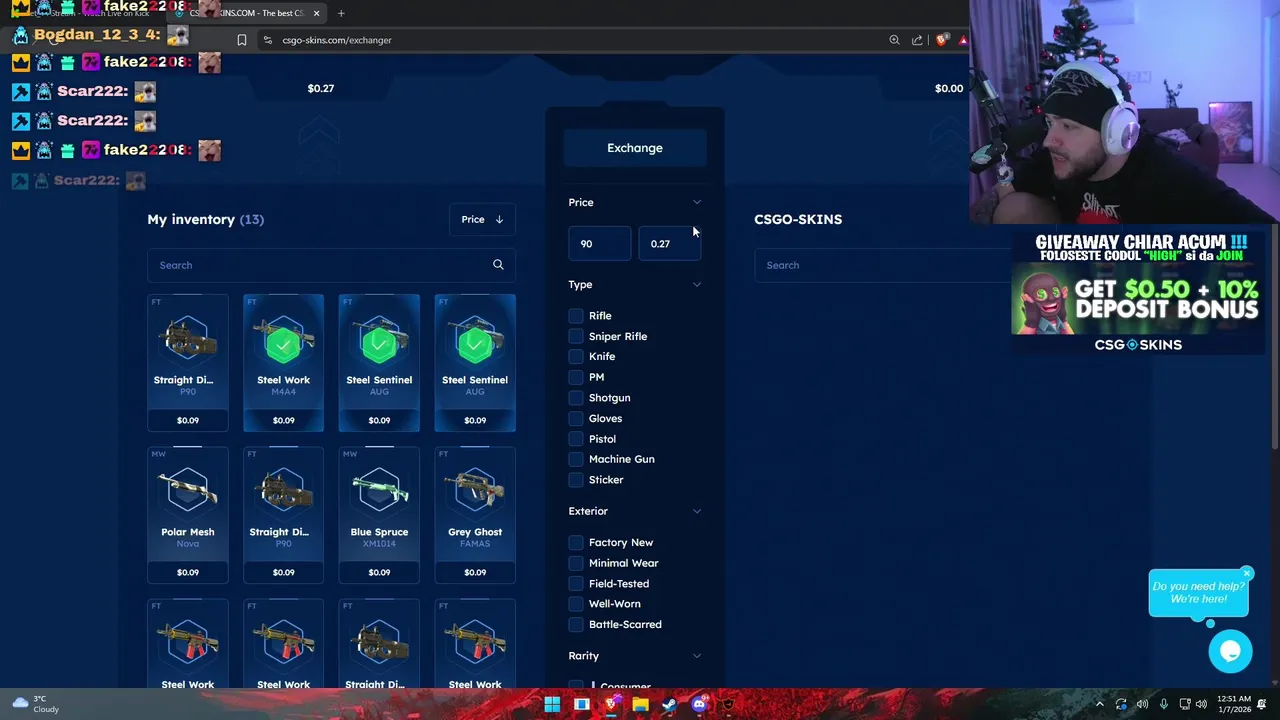Collapse the Rarity filter section
The image size is (1280, 720).
697,656
